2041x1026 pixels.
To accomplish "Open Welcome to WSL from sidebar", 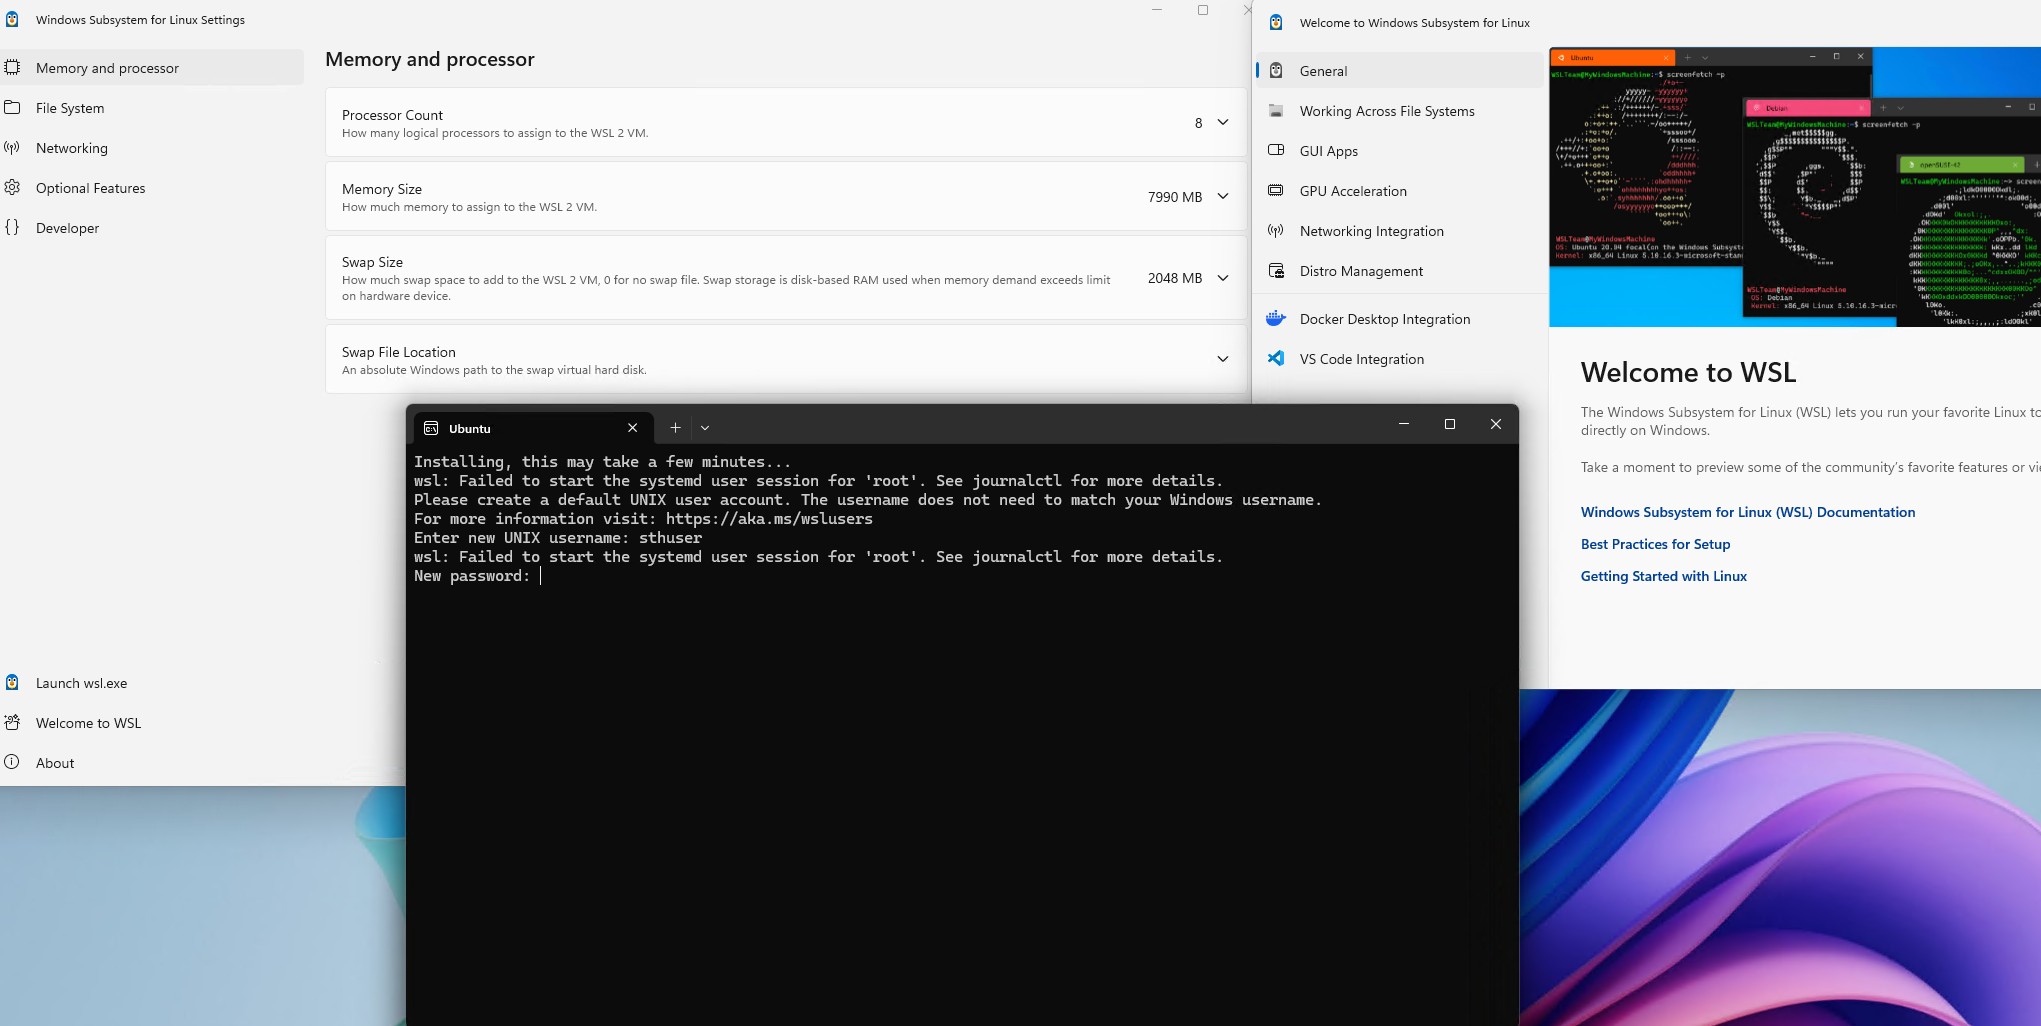I will tap(152, 723).
